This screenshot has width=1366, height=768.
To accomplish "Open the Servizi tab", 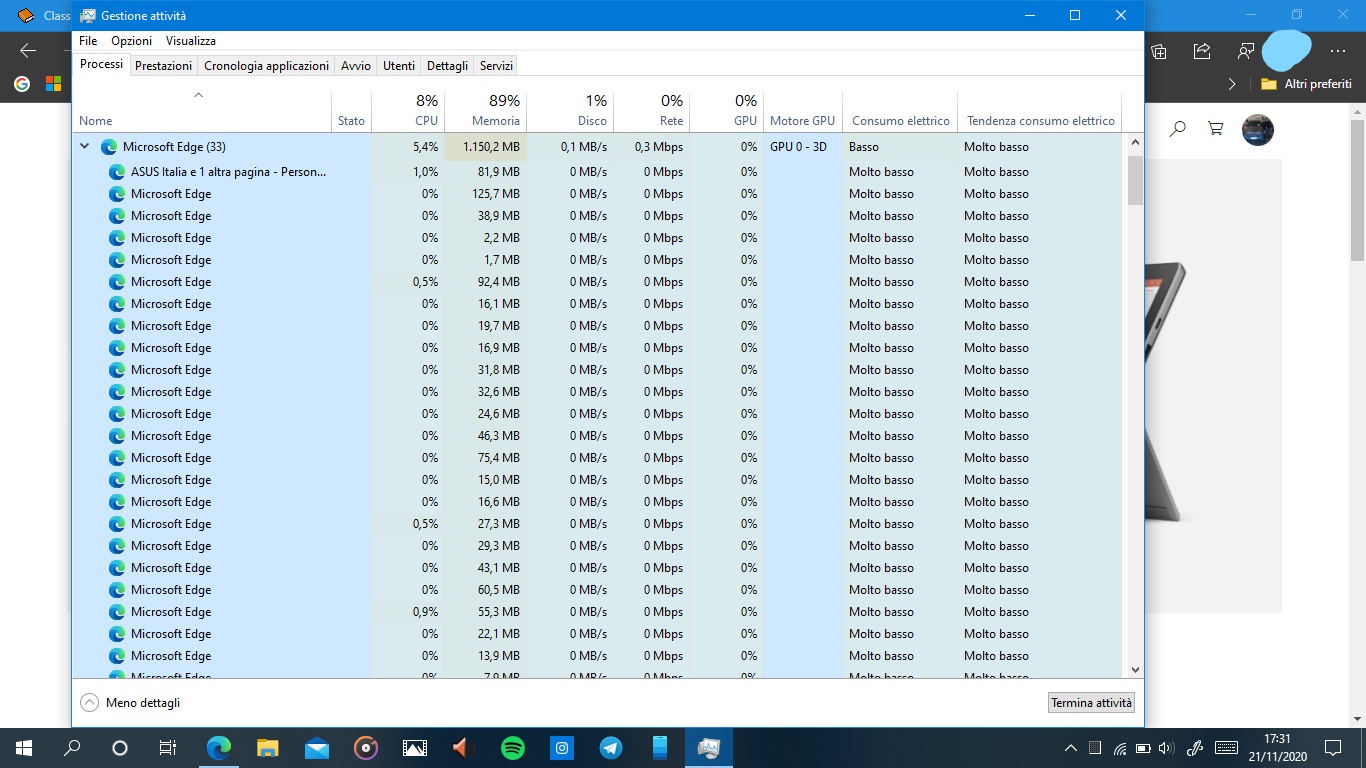I will [496, 66].
